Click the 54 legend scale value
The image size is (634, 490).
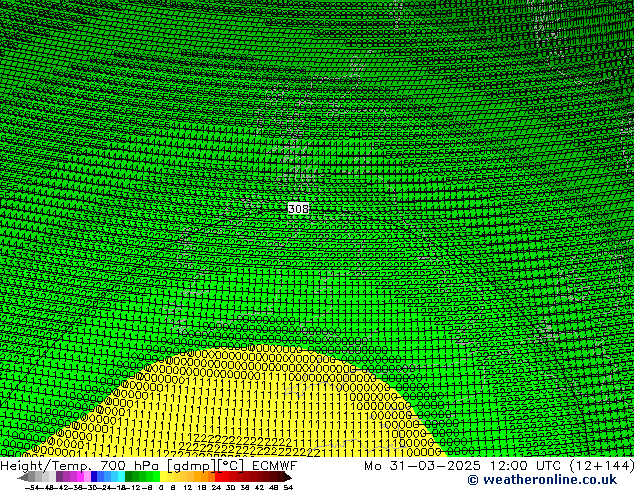(288, 488)
